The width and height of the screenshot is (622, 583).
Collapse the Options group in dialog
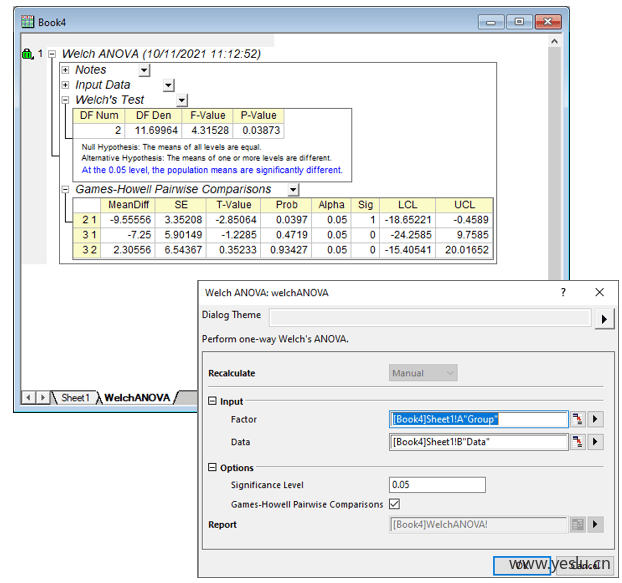213,467
